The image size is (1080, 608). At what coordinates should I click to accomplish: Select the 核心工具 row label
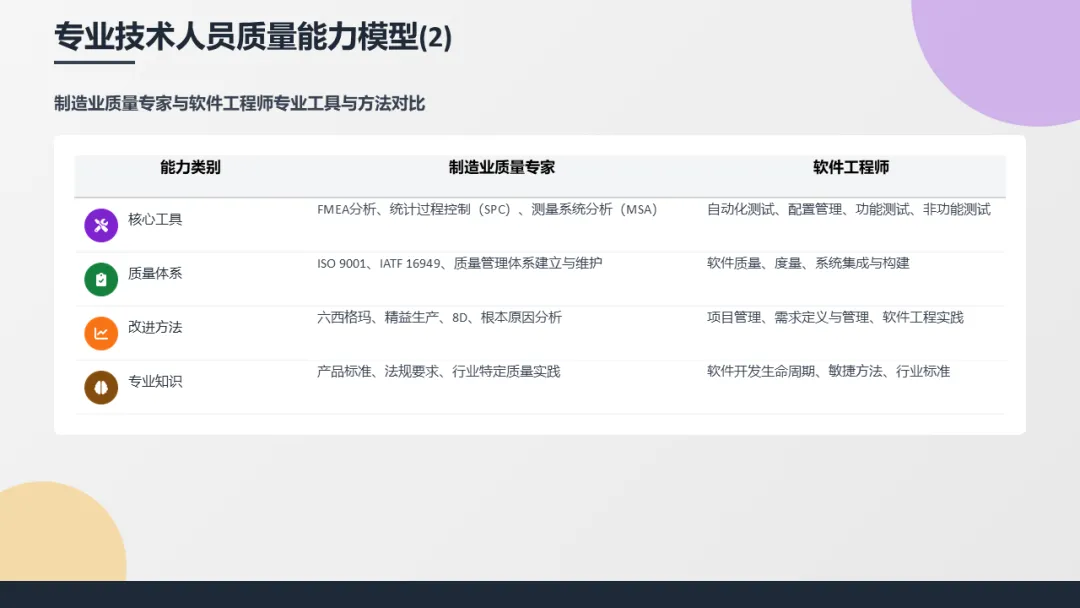pyautogui.click(x=155, y=220)
